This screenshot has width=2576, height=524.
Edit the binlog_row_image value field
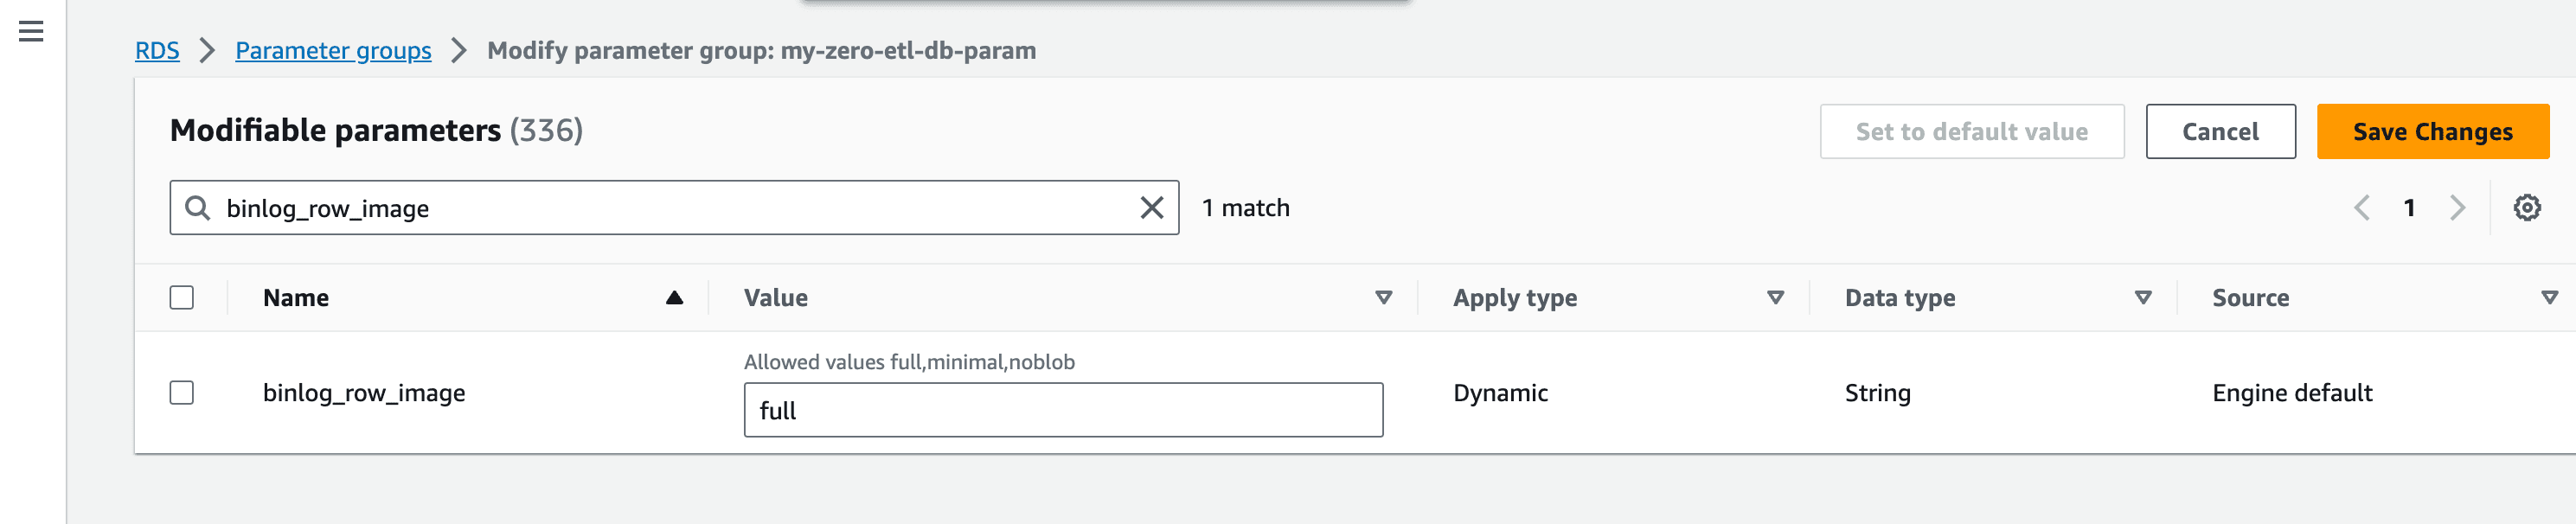pyautogui.click(x=1063, y=410)
